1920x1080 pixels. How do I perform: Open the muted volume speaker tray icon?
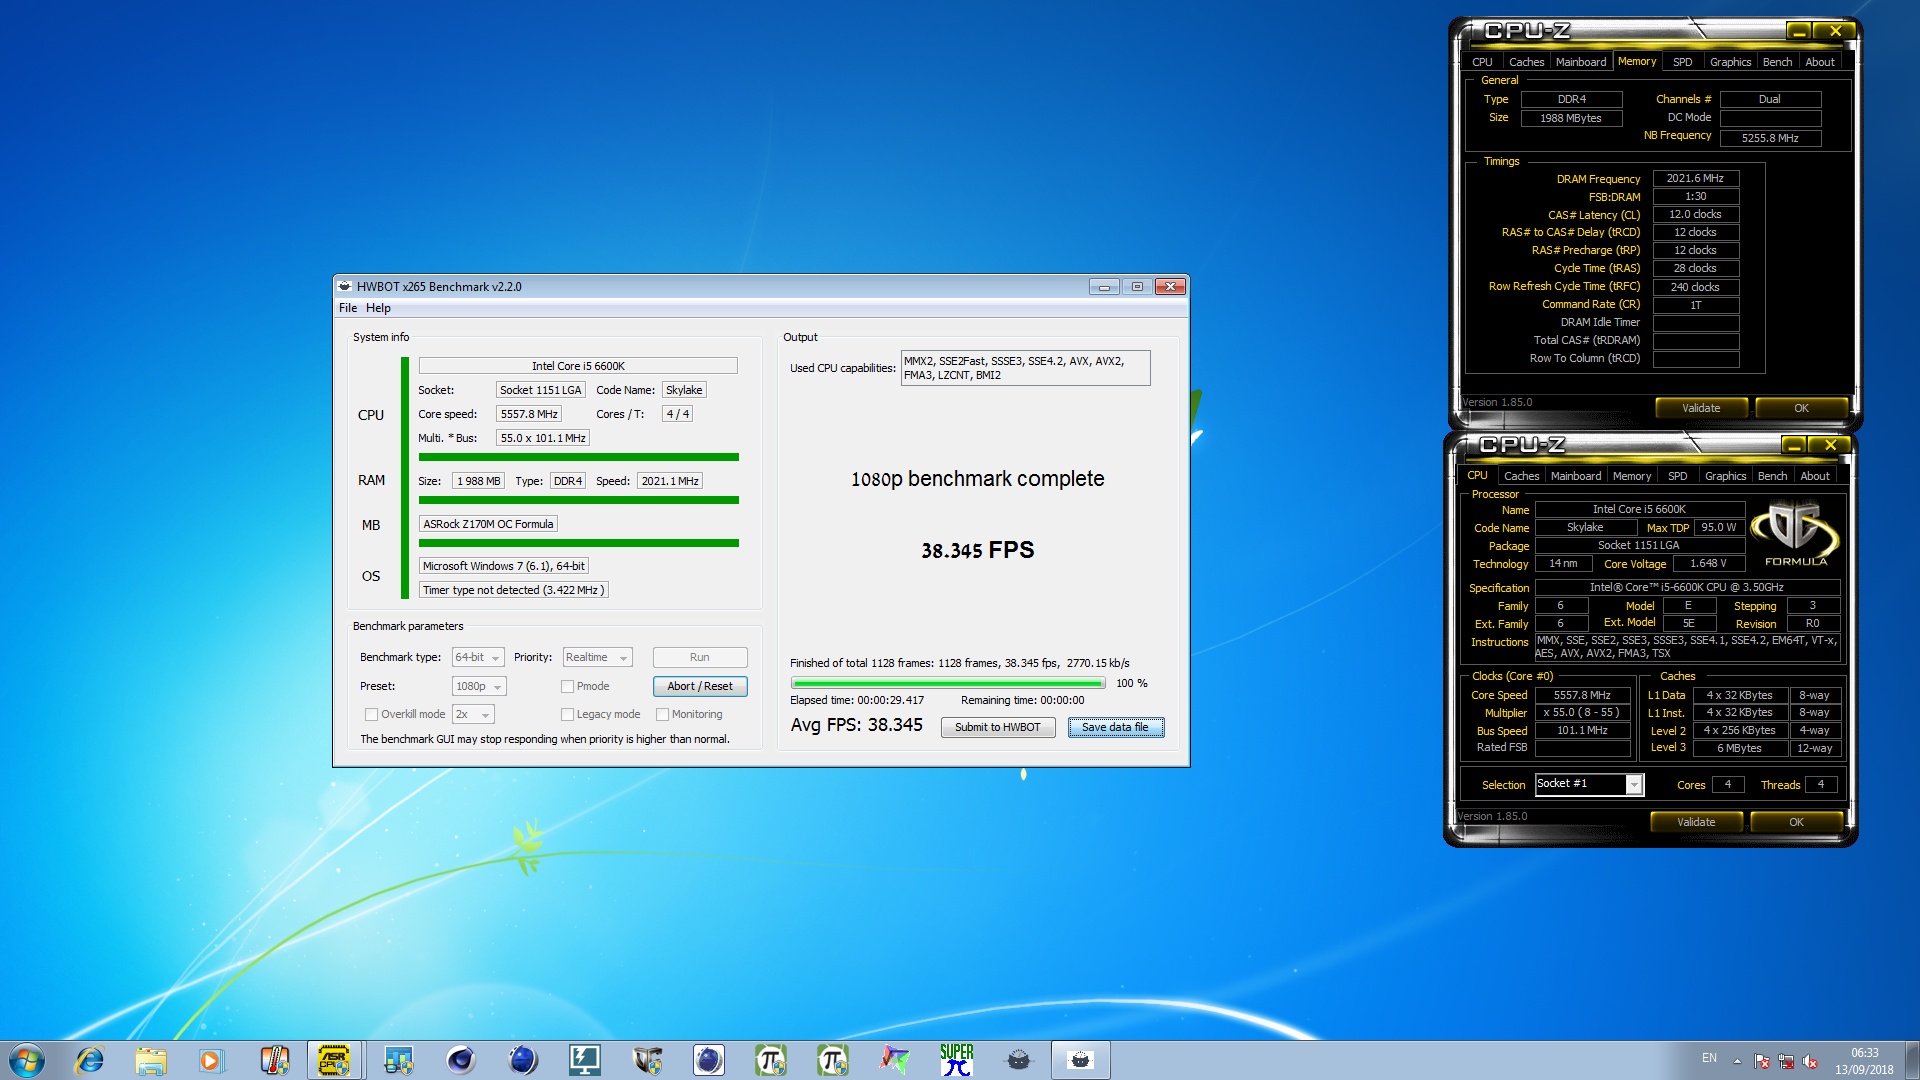pos(1810,1061)
